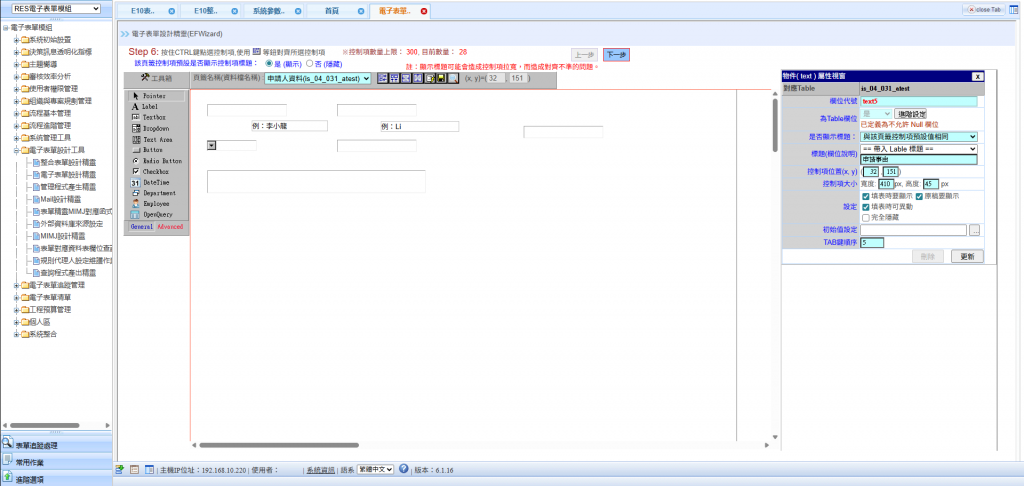The image size is (1024, 486).
Task: Choose the DateTime tool in the toolbox
Action: tap(150, 182)
